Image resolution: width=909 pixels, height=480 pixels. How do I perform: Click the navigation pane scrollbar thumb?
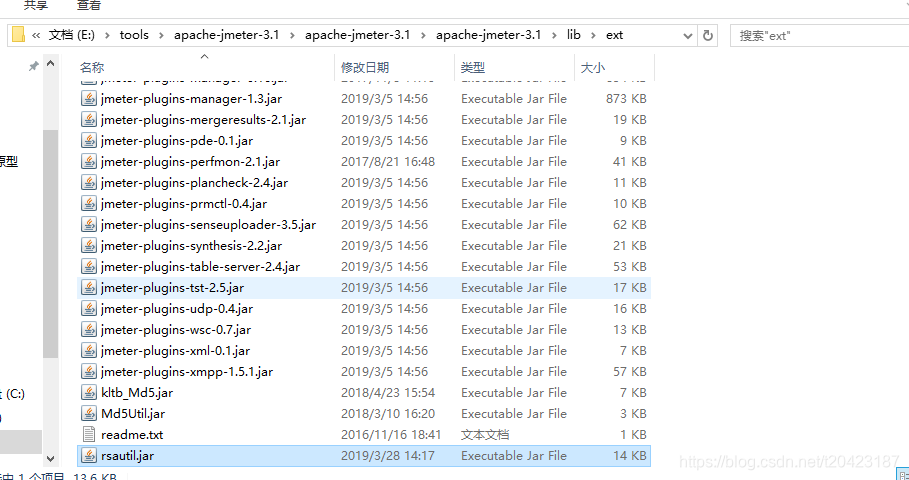(x=50, y=243)
